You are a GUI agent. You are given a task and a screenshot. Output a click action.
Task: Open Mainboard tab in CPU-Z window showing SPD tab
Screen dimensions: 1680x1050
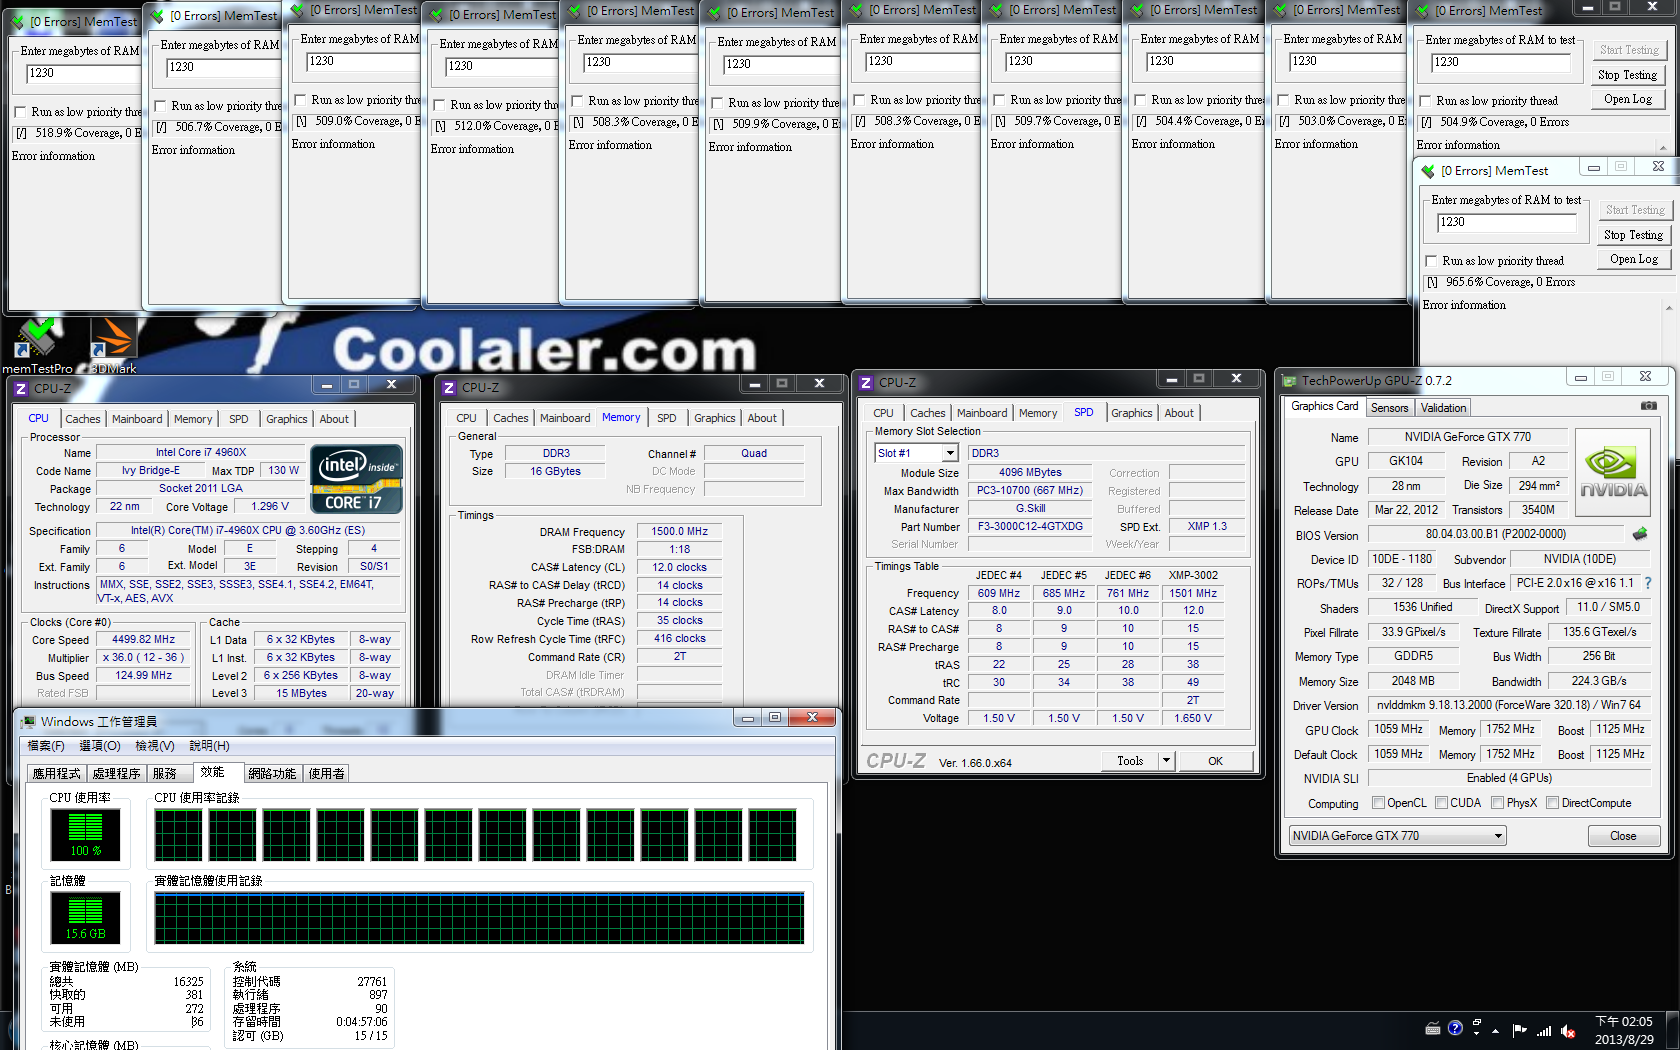pyautogui.click(x=982, y=413)
